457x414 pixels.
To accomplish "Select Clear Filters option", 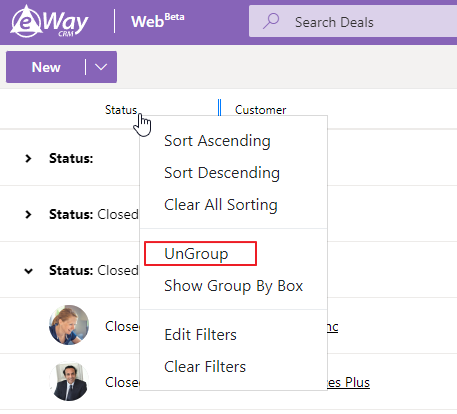I will point(205,367).
